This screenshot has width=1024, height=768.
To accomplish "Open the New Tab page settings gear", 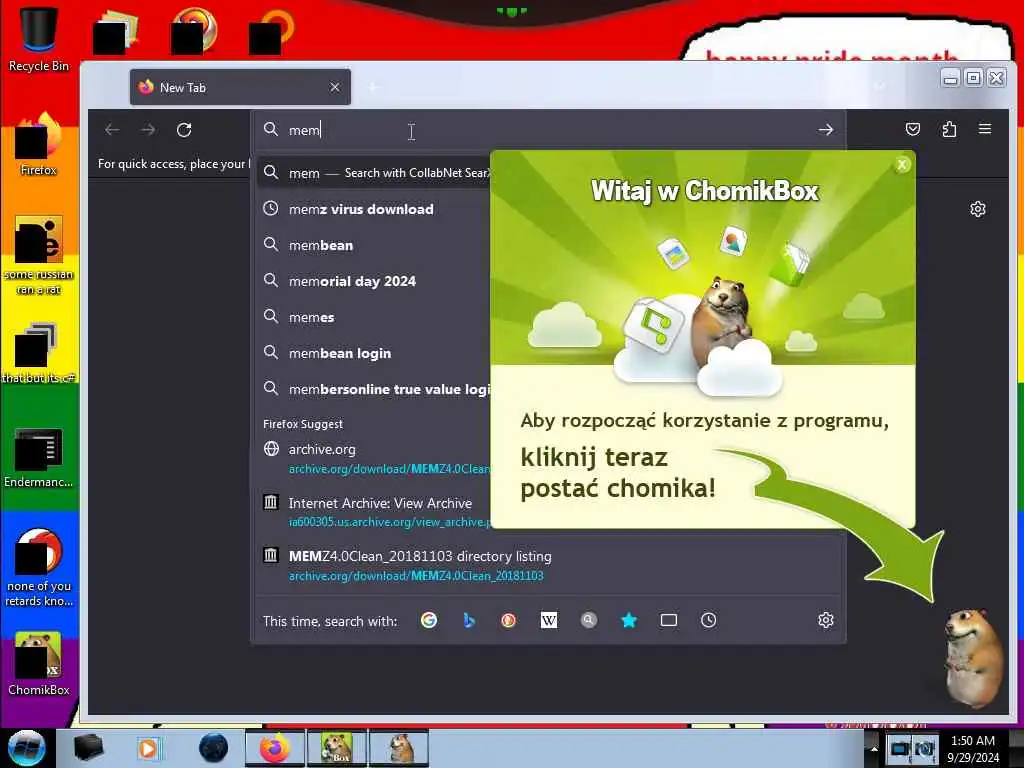I will [978, 209].
